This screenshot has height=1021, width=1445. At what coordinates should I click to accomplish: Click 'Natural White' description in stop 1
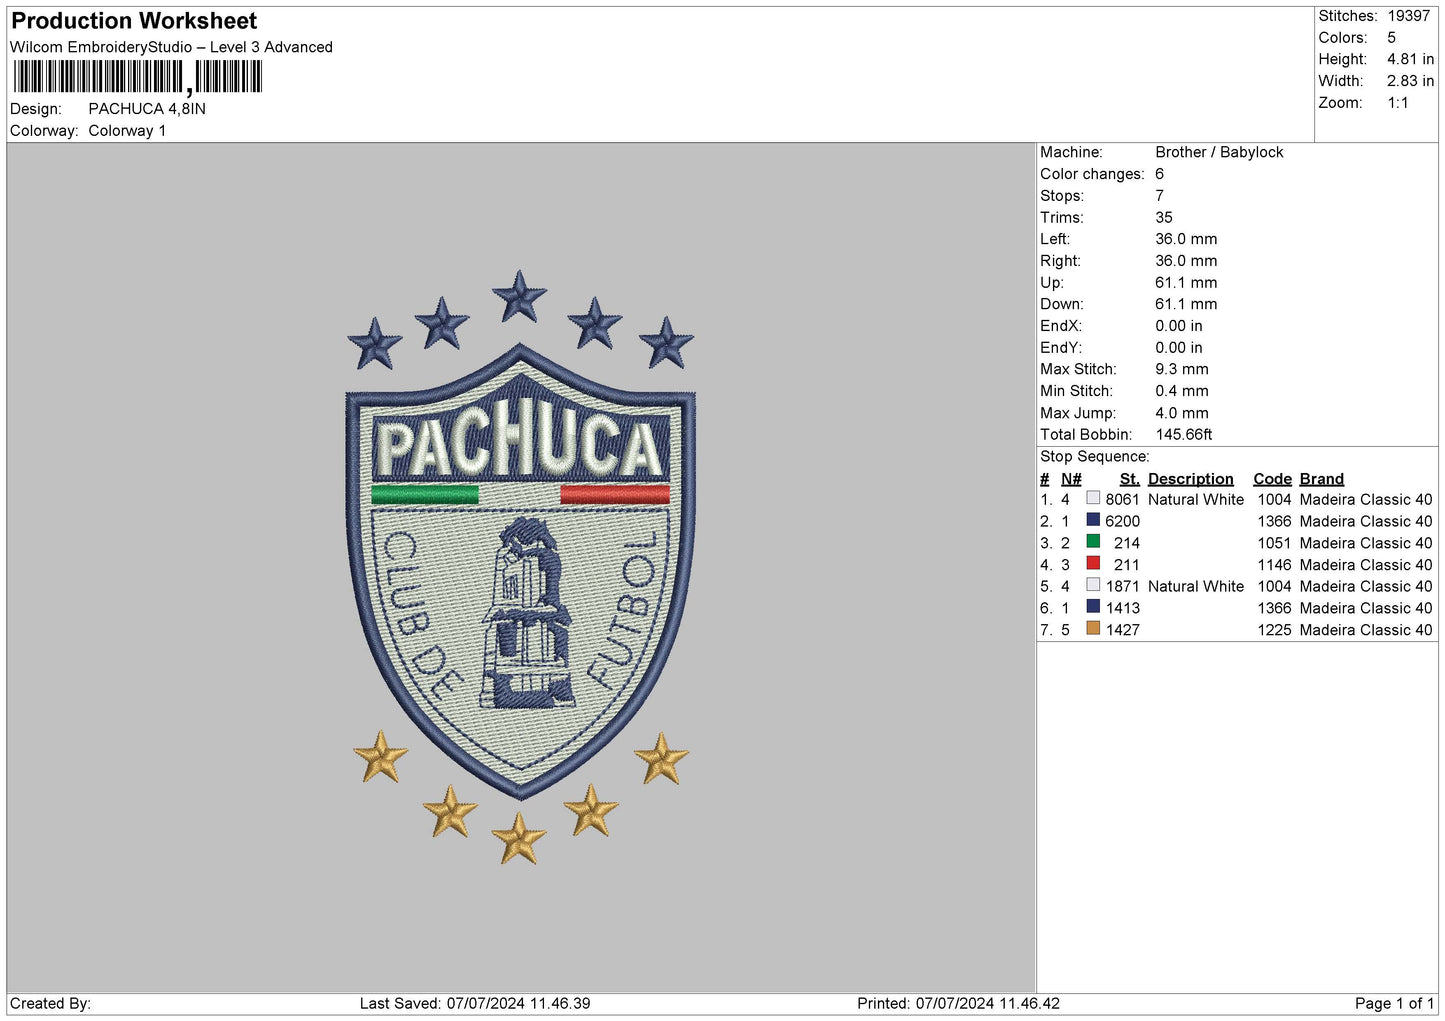pos(1196,499)
